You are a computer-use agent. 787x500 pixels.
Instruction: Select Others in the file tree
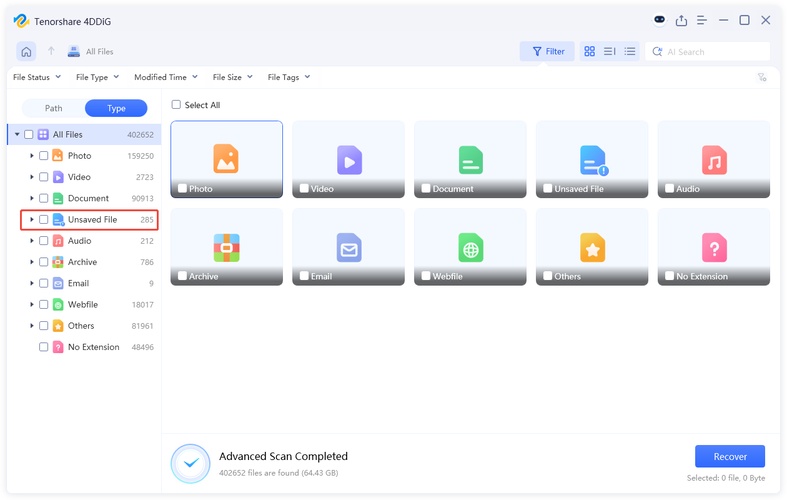pos(81,326)
